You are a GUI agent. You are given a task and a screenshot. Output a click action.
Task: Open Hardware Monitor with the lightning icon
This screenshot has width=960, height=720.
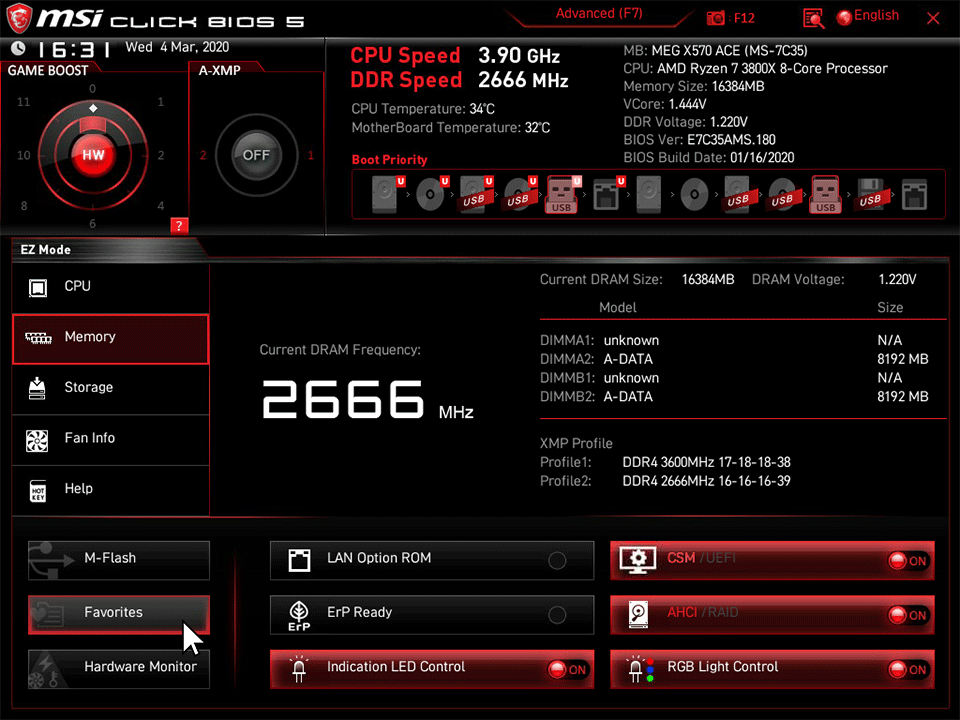[x=118, y=667]
